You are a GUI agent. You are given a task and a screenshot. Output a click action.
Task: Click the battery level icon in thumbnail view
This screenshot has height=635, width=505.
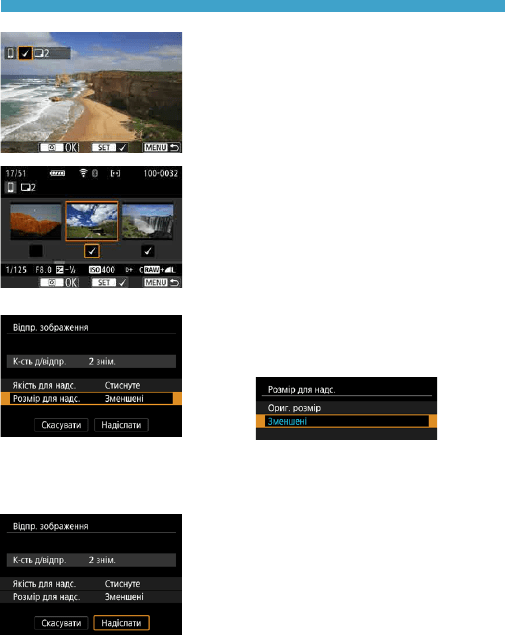click(x=57, y=173)
